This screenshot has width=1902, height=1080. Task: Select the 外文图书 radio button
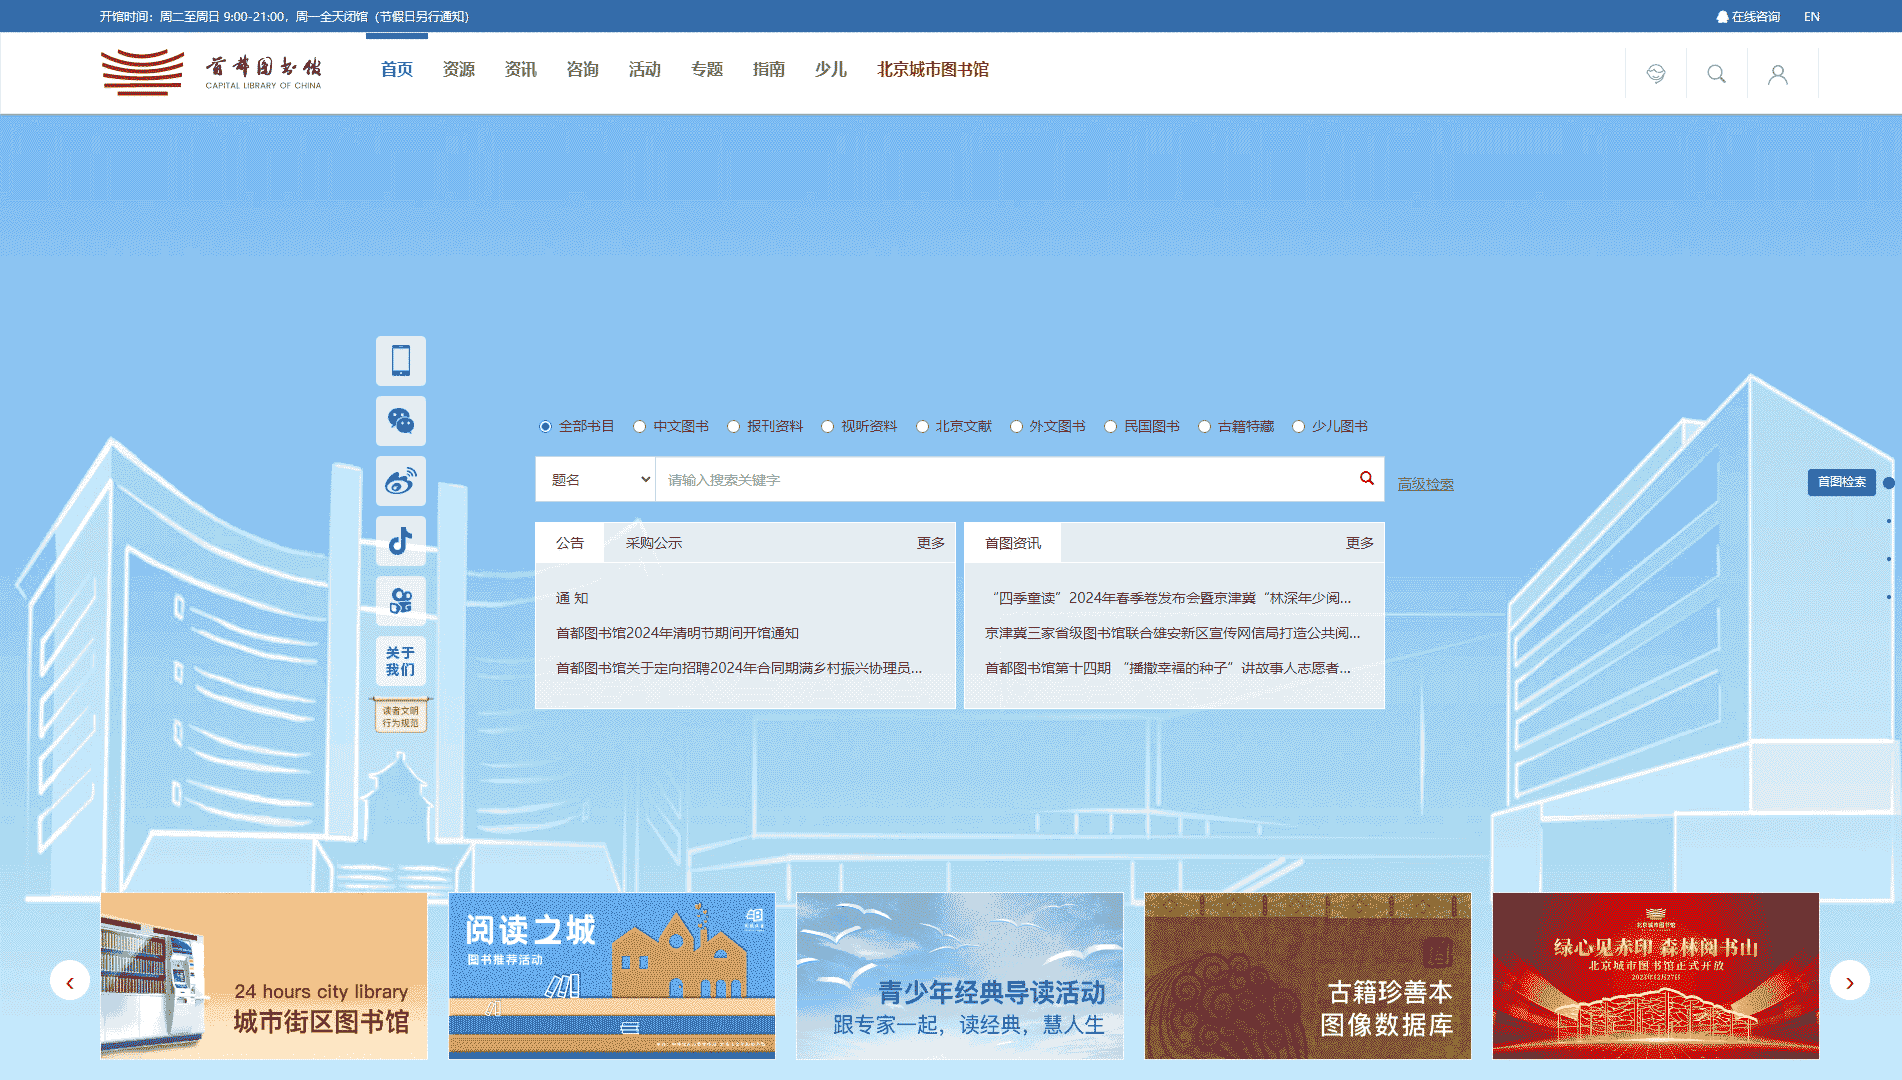pos(1016,426)
